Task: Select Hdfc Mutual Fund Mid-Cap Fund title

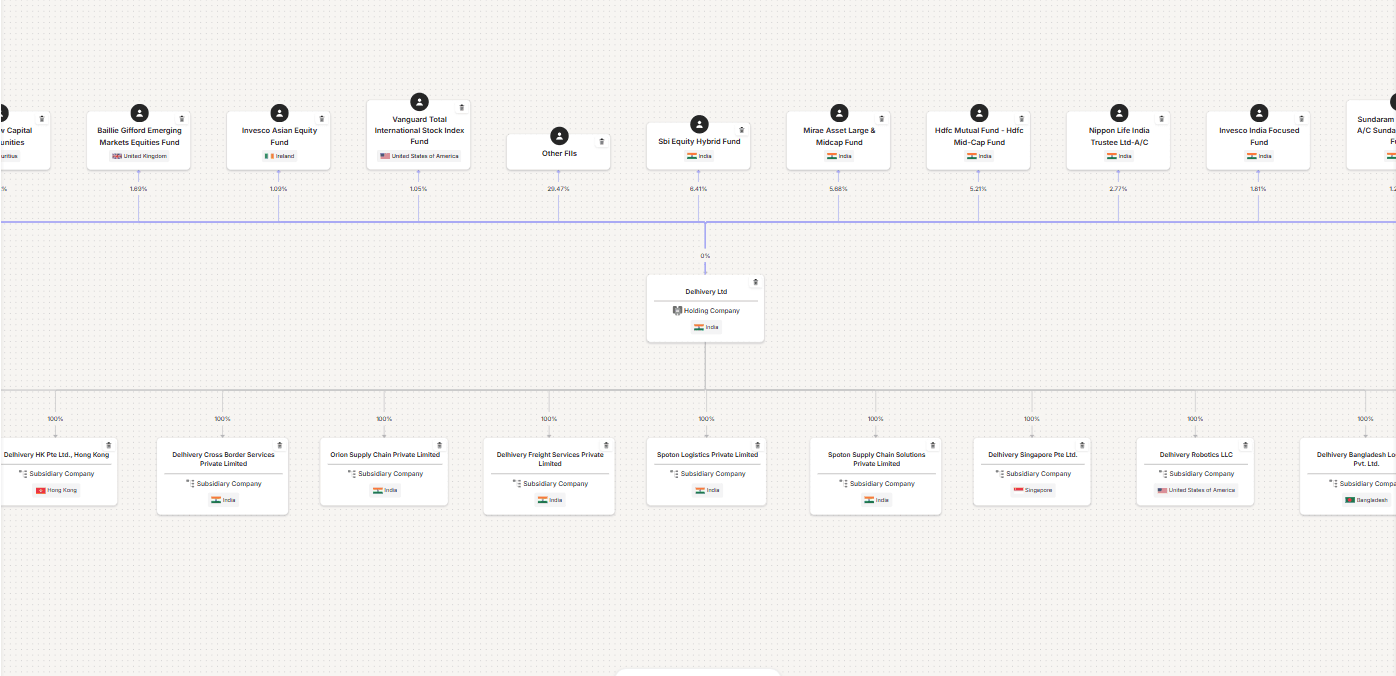Action: (x=979, y=136)
